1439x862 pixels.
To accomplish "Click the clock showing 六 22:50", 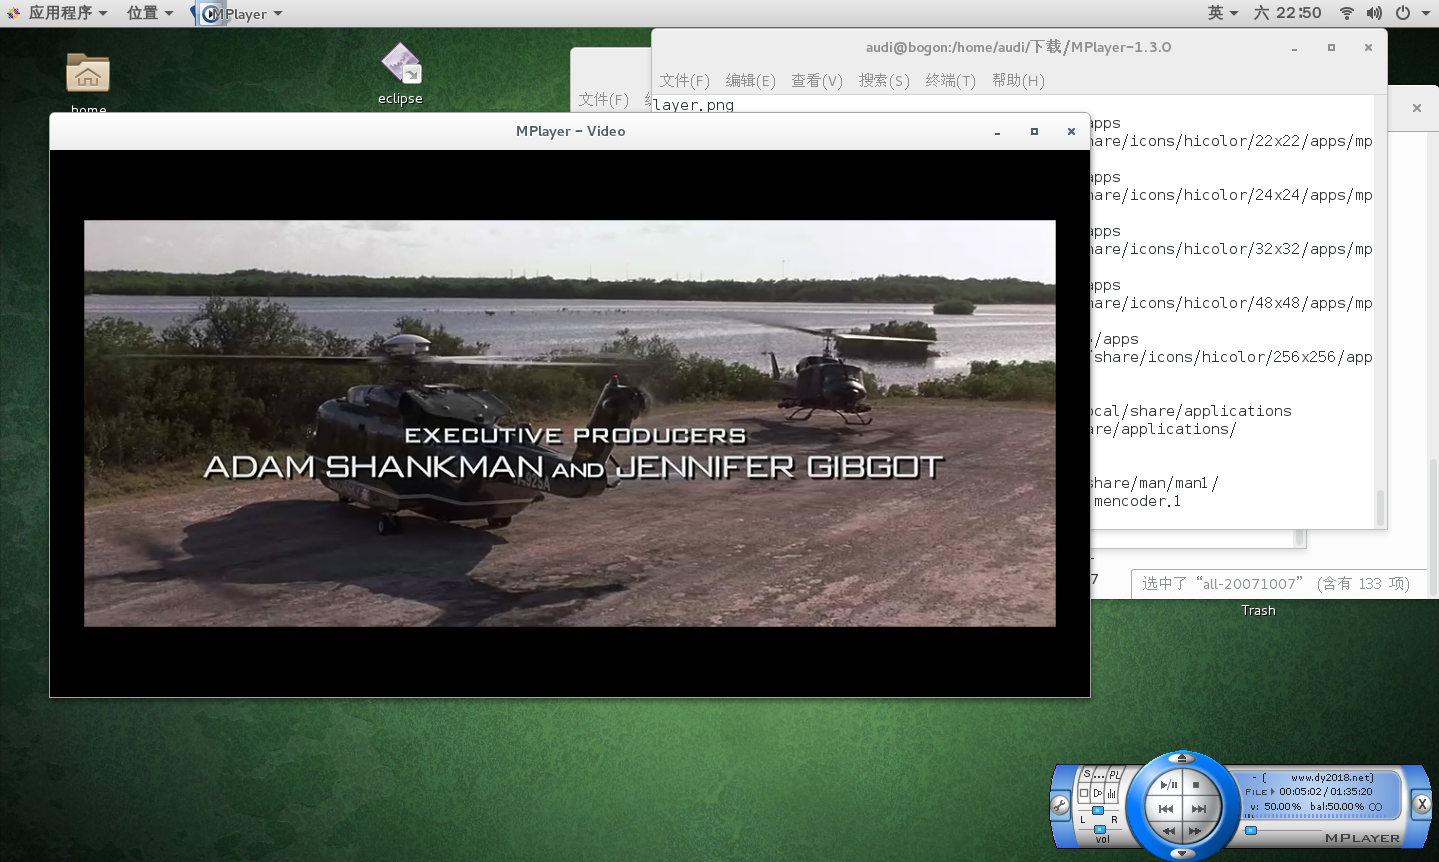I will [x=1288, y=13].
